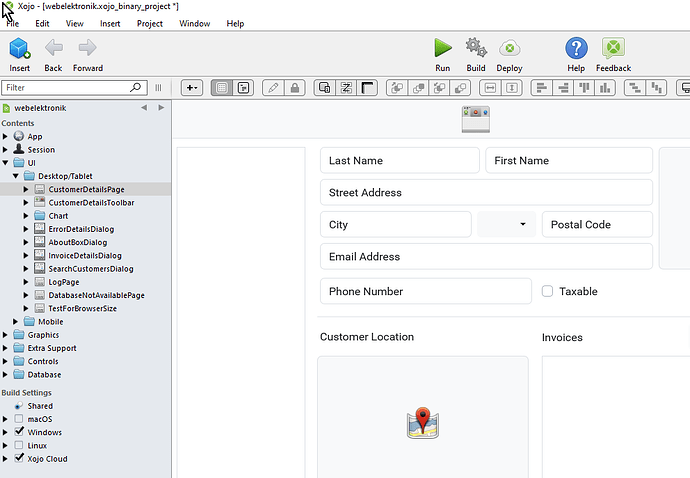Align bottom edges icon
The width and height of the screenshot is (690, 478).
coord(605,88)
